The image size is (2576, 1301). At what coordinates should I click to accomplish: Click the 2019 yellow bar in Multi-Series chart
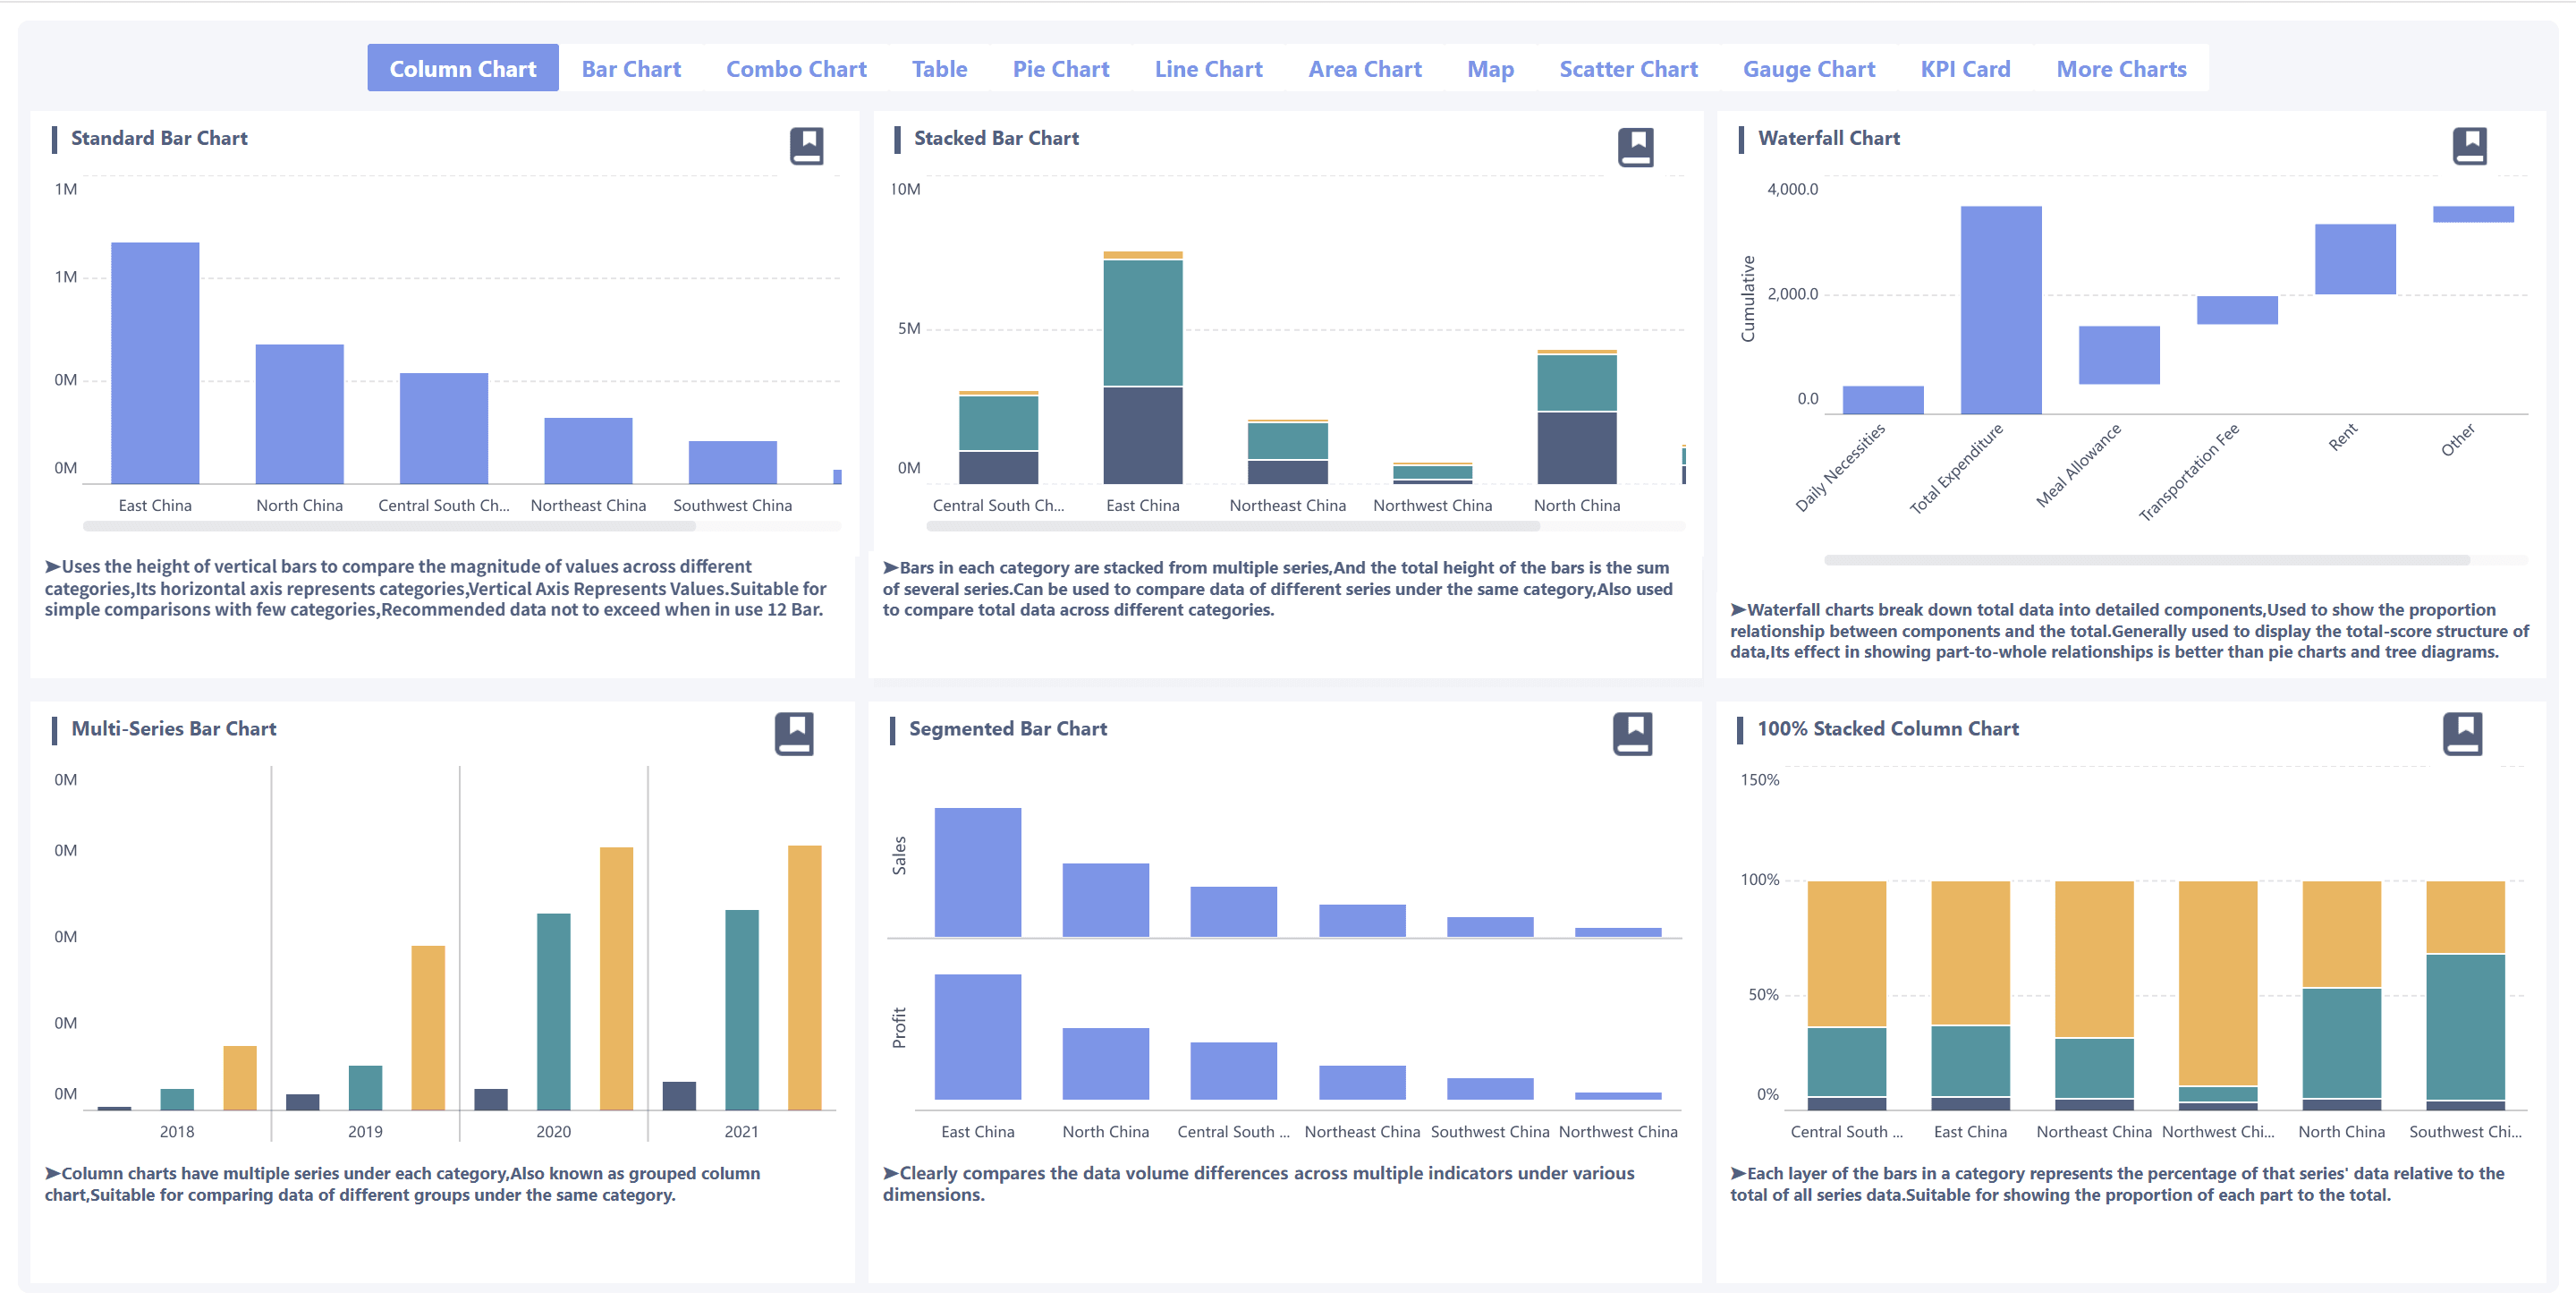point(428,1027)
